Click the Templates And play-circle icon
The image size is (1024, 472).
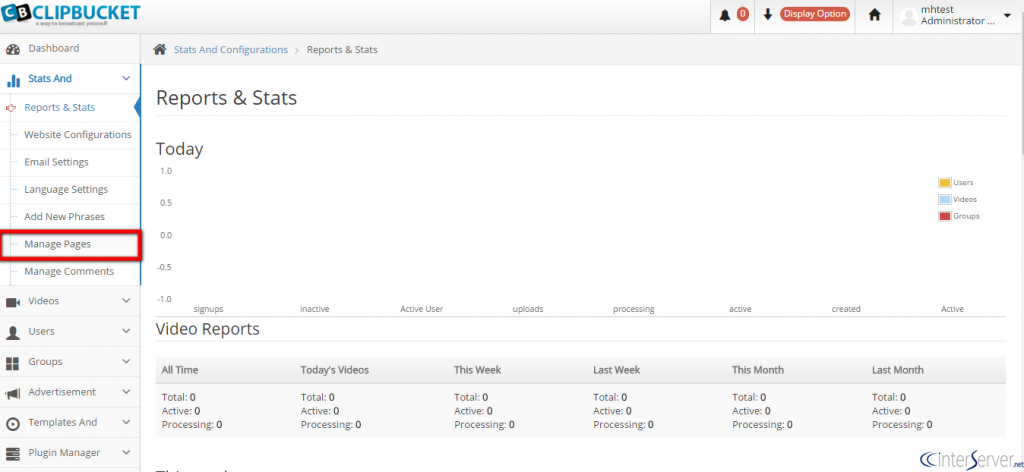12,424
